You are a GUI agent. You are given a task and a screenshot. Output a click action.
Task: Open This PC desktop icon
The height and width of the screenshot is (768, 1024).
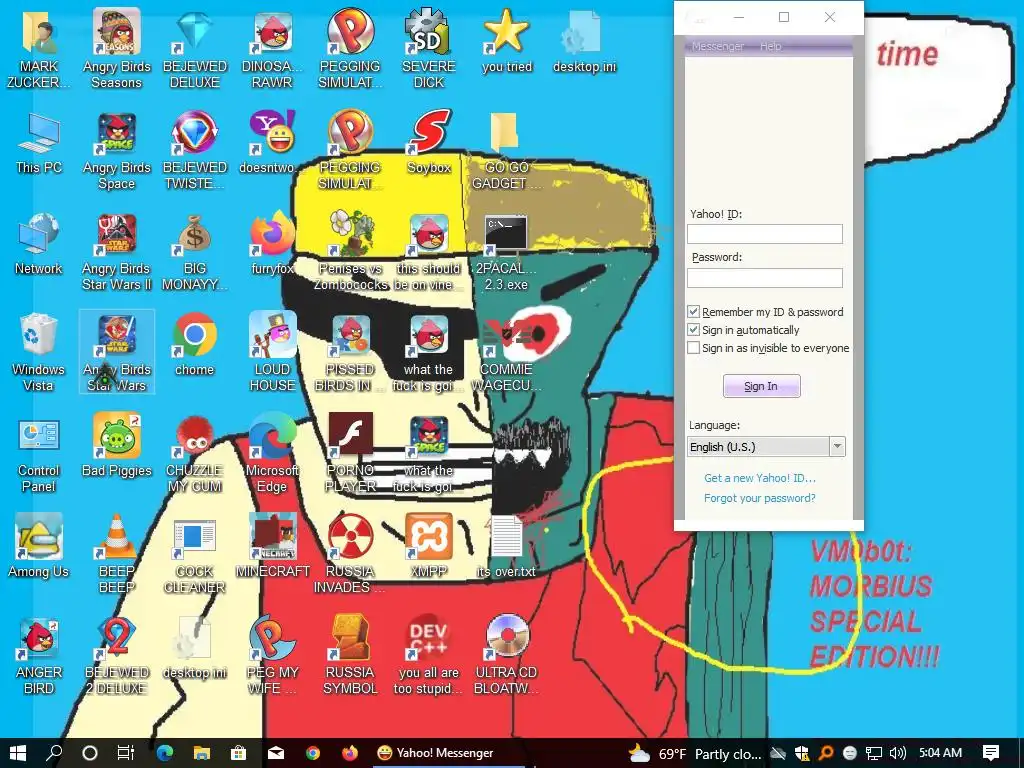39,143
